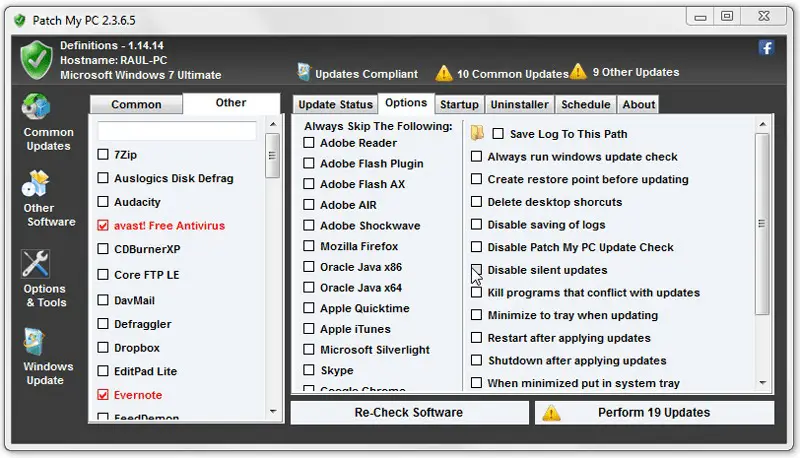800x458 pixels.
Task: Click folder icon for log path
Action: (477, 133)
